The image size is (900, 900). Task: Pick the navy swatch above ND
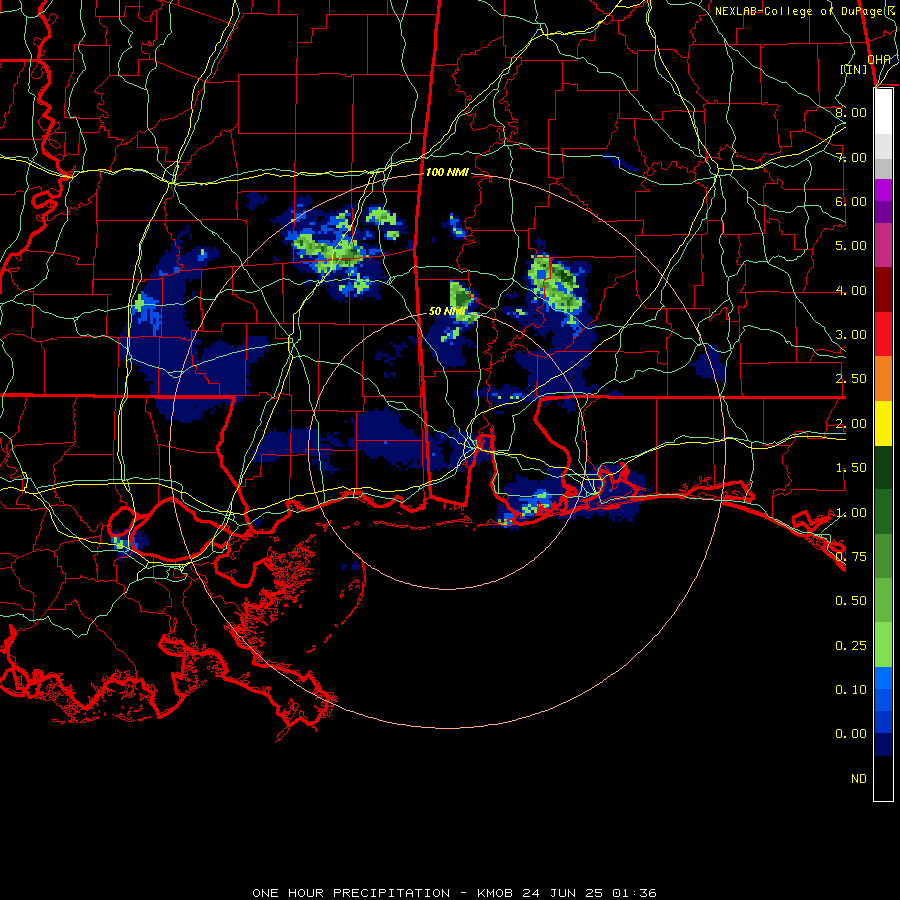coord(883,745)
